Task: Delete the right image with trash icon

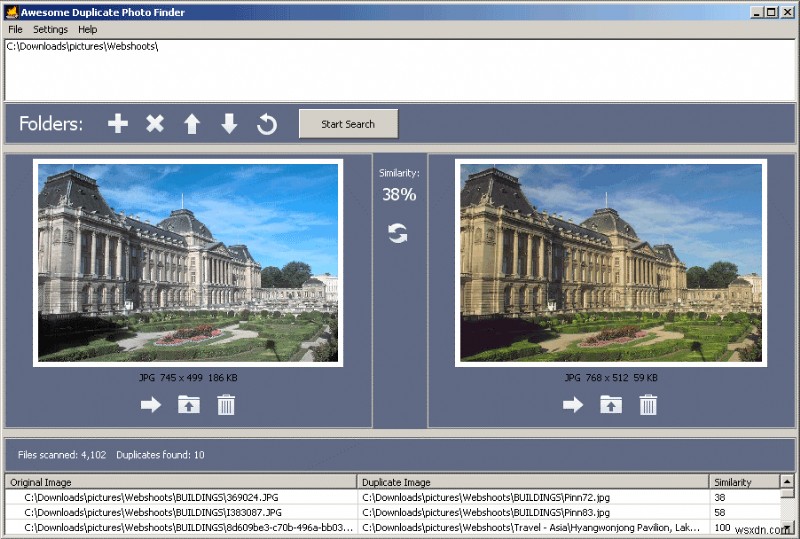Action: tap(648, 405)
